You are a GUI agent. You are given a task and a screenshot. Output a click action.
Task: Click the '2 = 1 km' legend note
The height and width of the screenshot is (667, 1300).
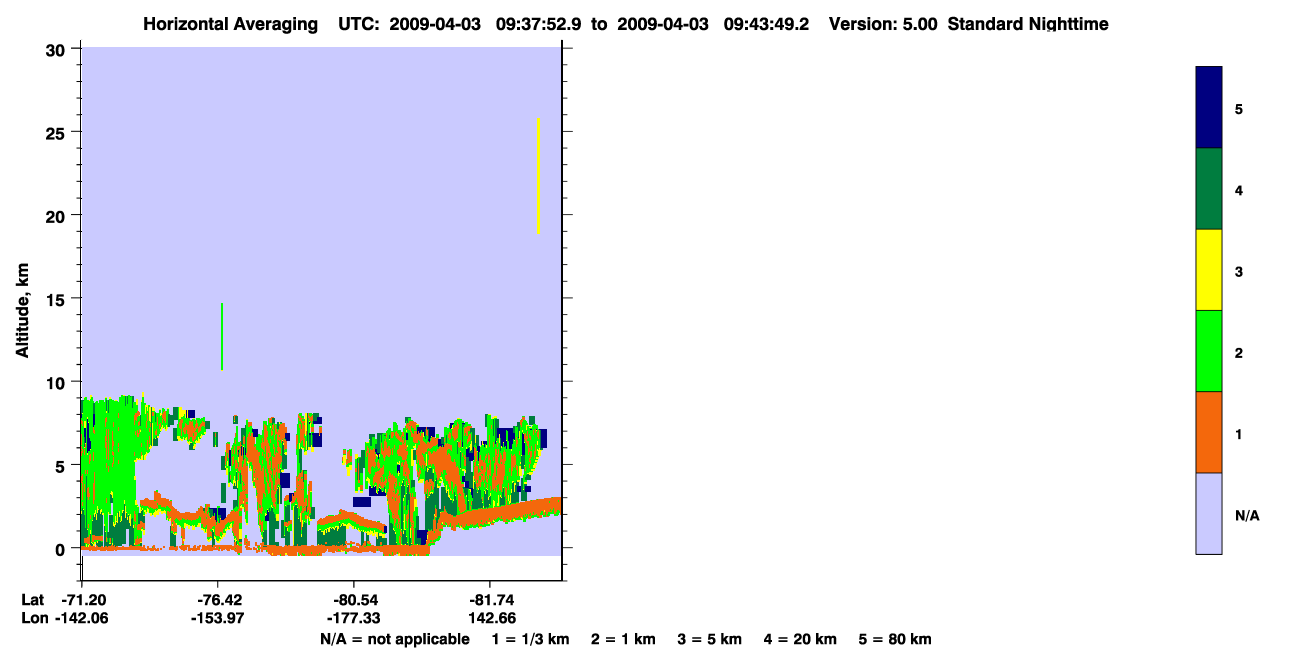(623, 639)
